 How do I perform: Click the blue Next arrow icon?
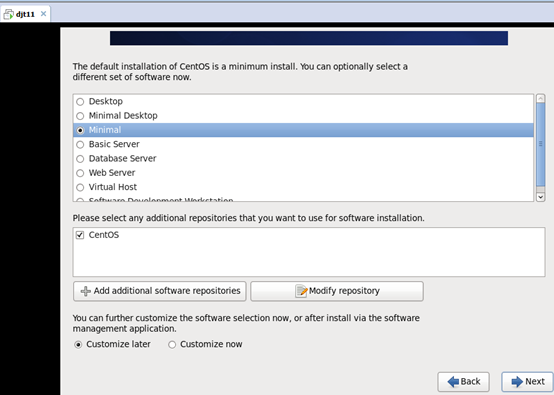pyautogui.click(x=517, y=382)
